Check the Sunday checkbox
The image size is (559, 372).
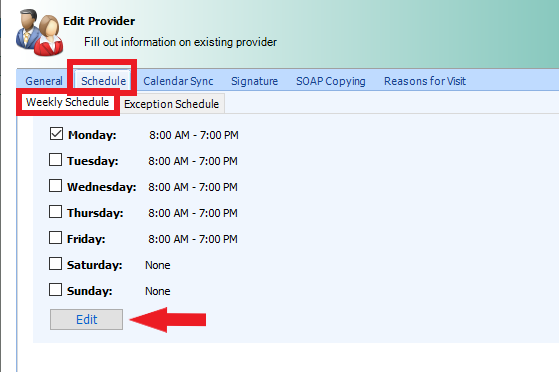(x=55, y=290)
